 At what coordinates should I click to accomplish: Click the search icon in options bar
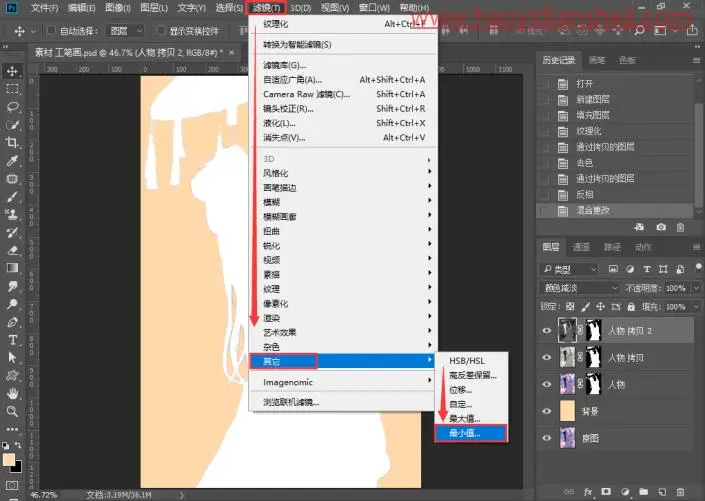(639, 31)
